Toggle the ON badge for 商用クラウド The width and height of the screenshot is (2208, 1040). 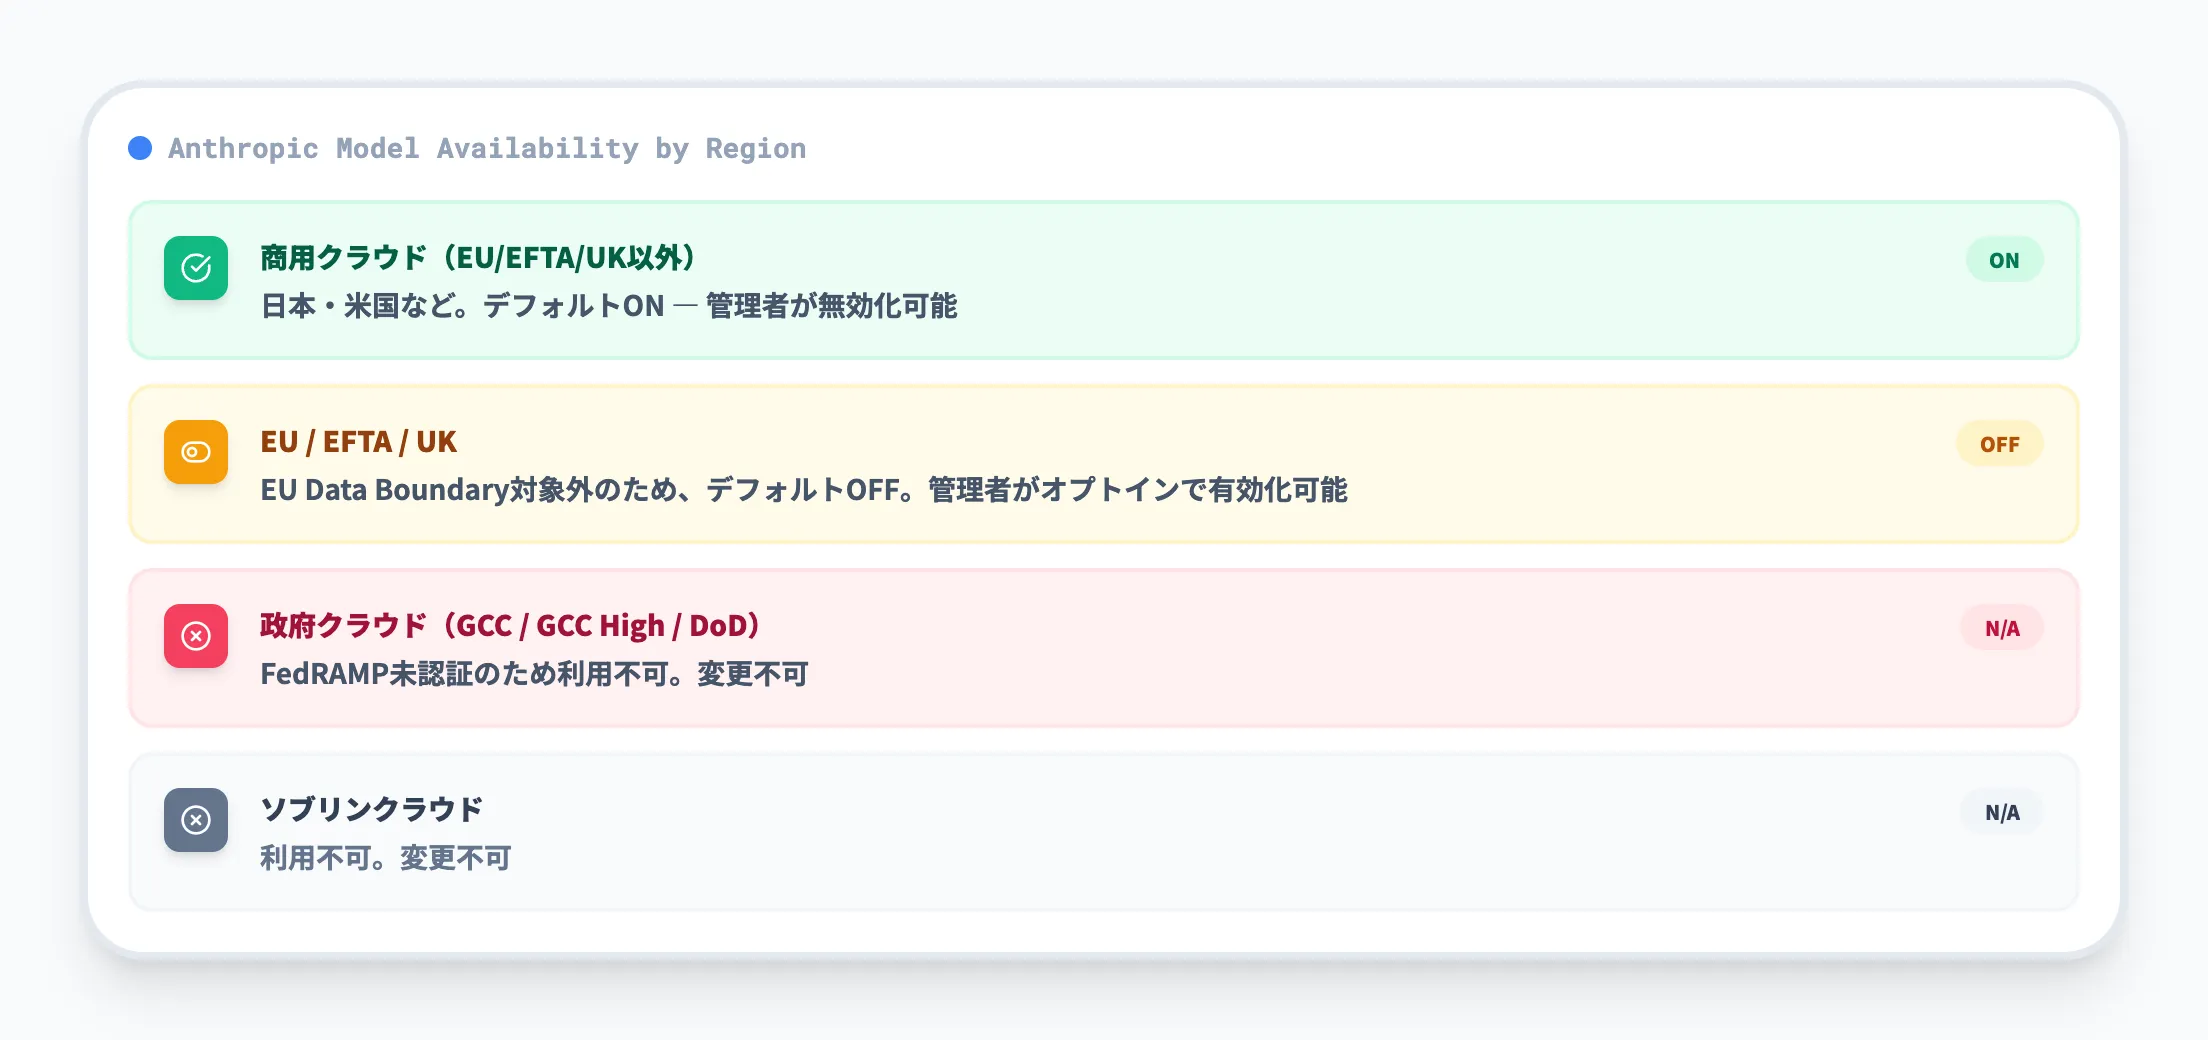[x=2003, y=260]
